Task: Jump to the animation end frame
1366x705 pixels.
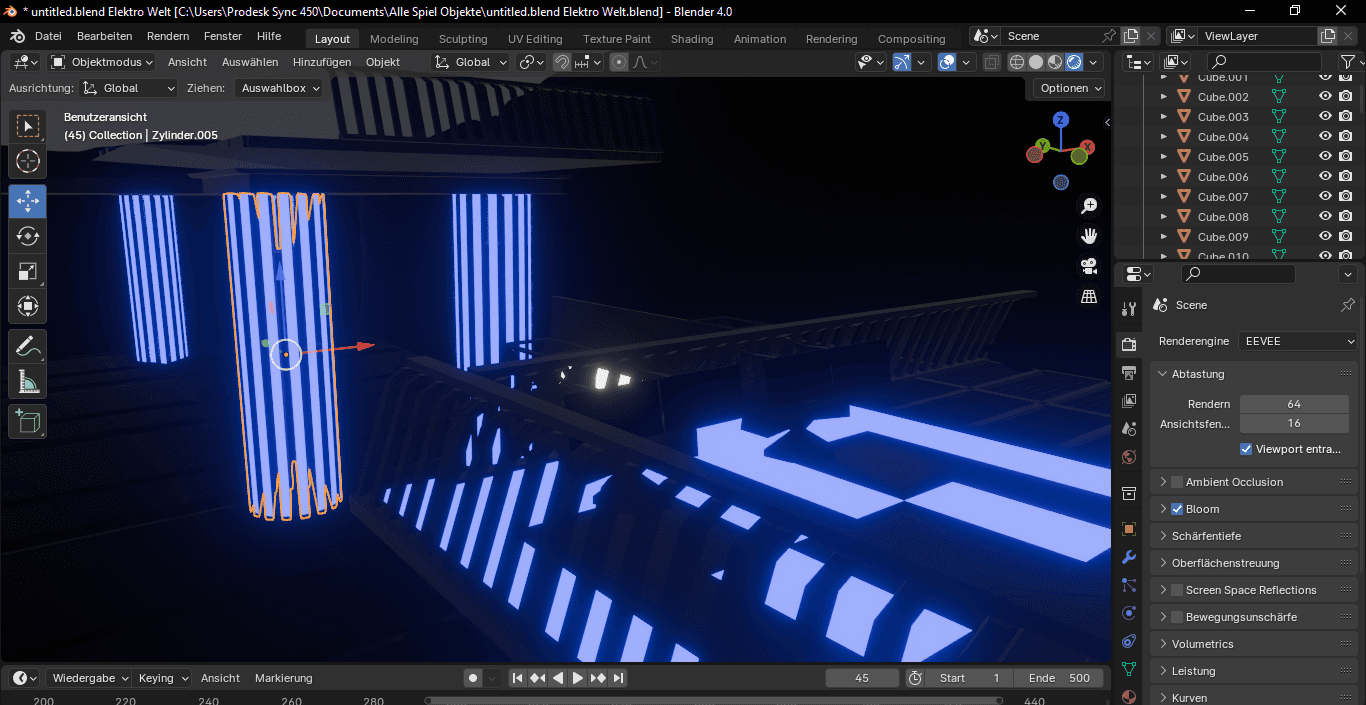Action: pos(618,678)
